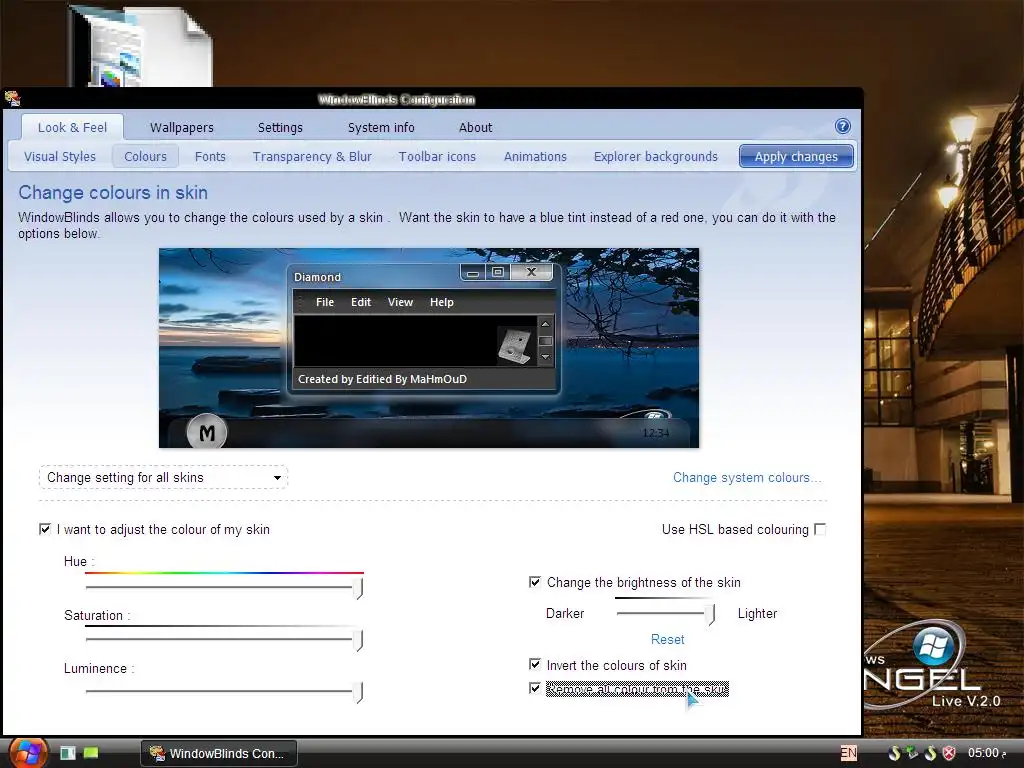The width and height of the screenshot is (1024, 768).
Task: Click the green quick launch taskbar icon
Action: (x=91, y=753)
